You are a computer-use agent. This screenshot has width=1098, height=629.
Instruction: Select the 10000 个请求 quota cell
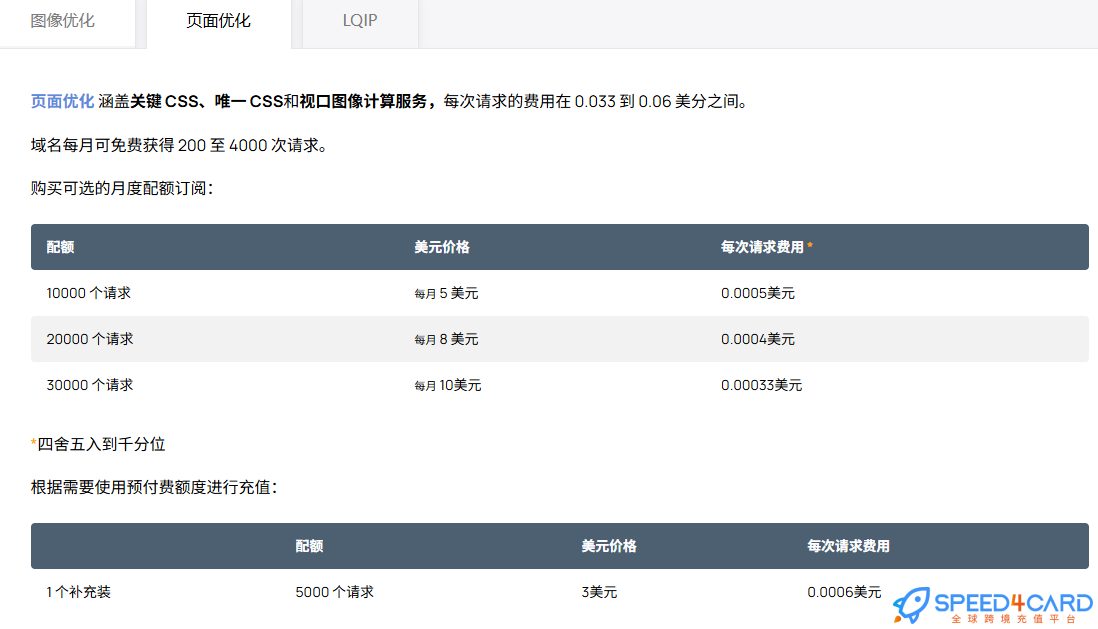coord(89,293)
